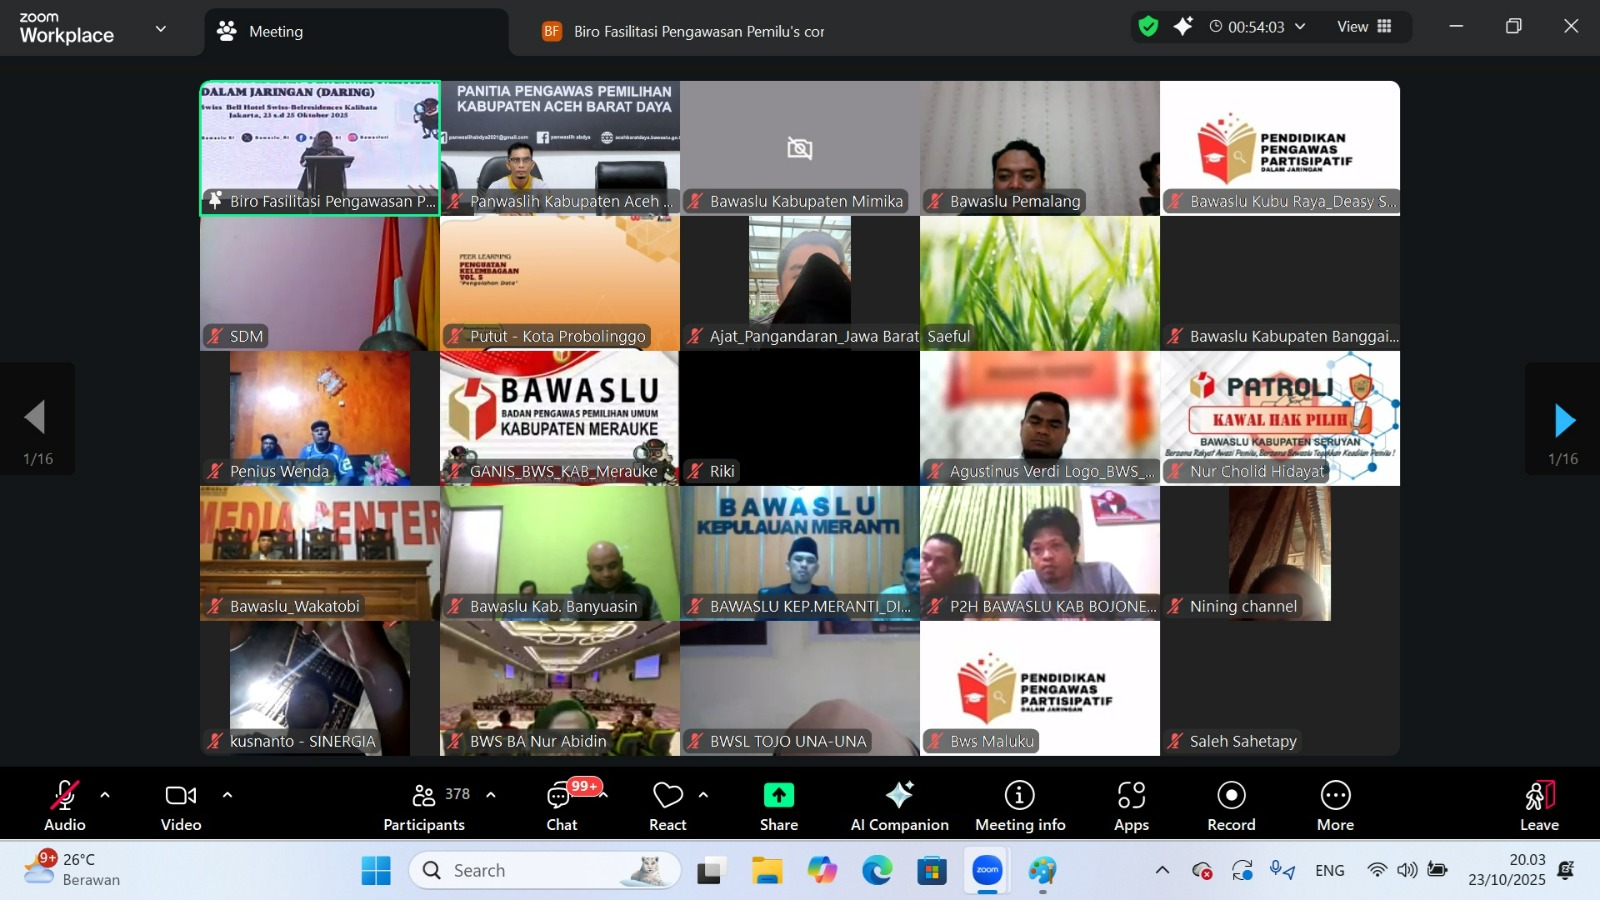Show Meeting info details
This screenshot has height=900, width=1600.
[x=1020, y=804]
